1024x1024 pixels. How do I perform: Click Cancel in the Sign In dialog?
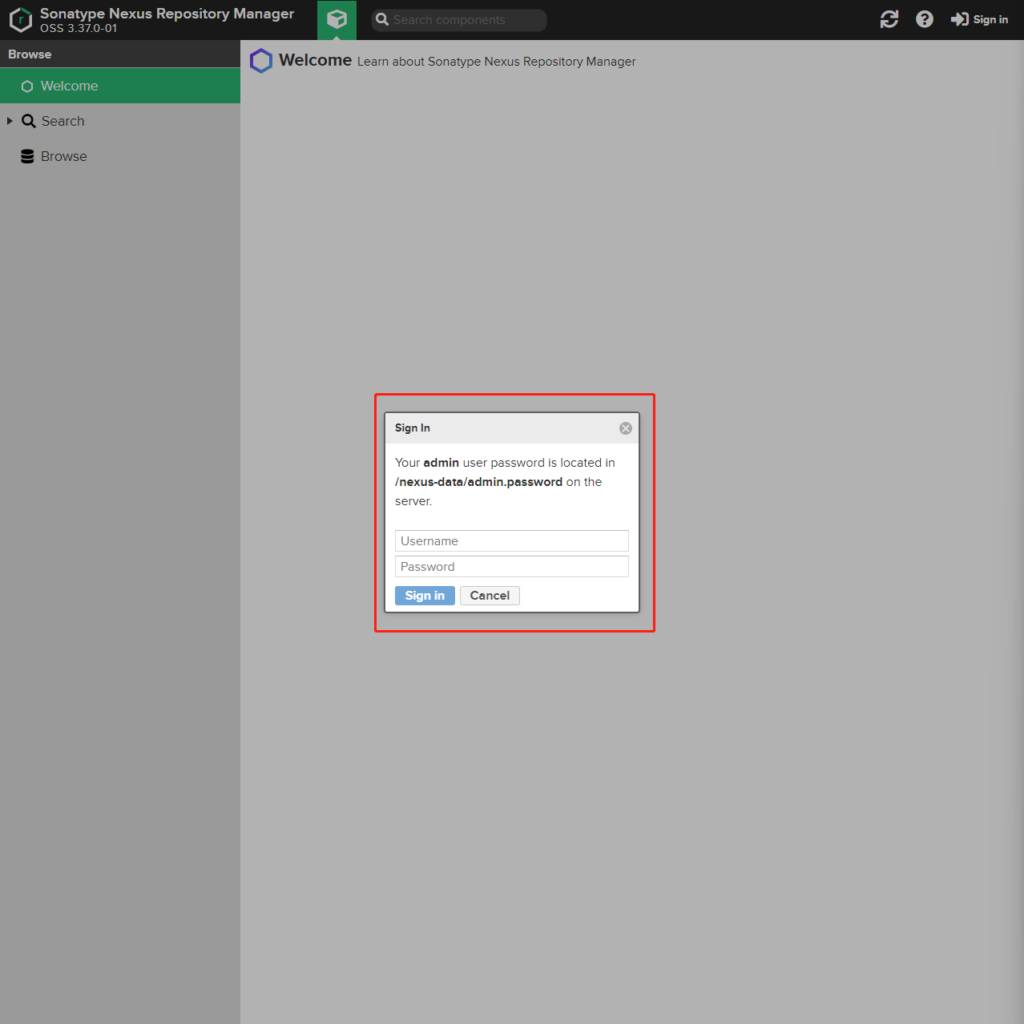tap(490, 596)
